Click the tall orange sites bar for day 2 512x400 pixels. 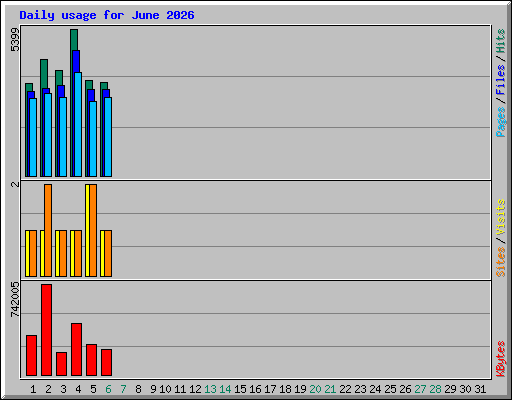click(48, 230)
